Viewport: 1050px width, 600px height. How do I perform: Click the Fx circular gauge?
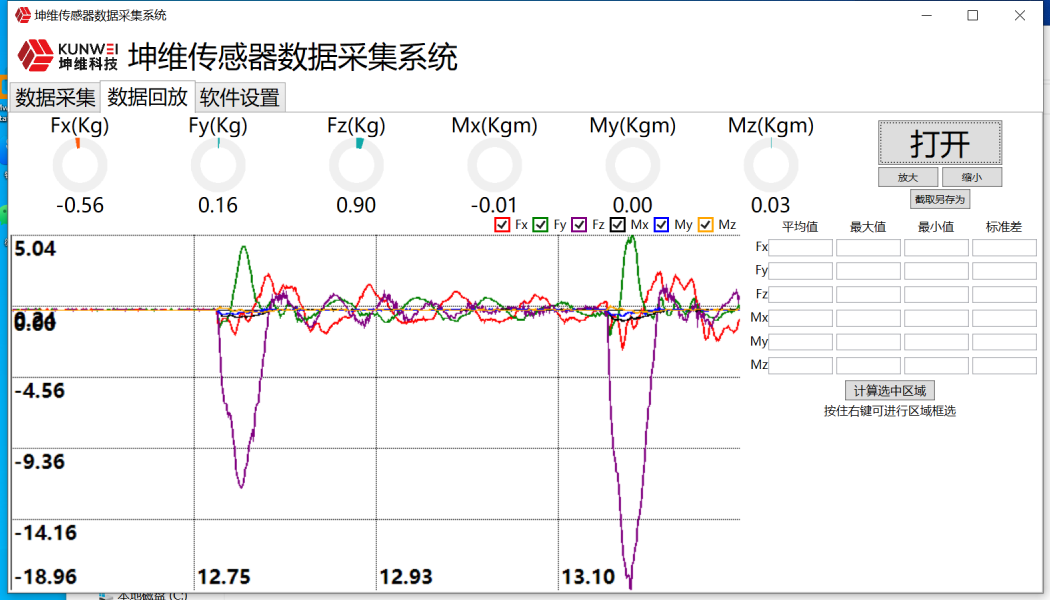point(79,166)
